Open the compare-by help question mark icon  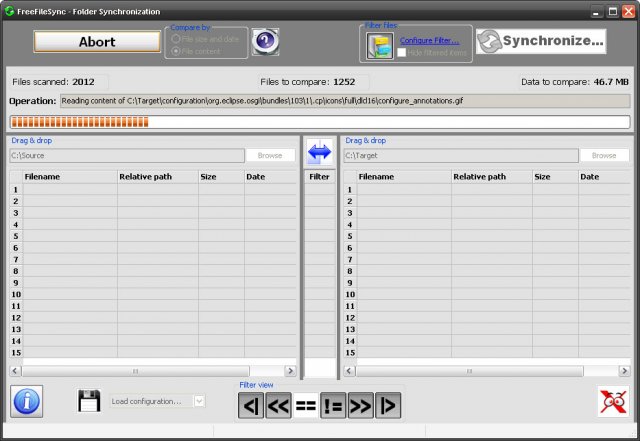coord(265,41)
